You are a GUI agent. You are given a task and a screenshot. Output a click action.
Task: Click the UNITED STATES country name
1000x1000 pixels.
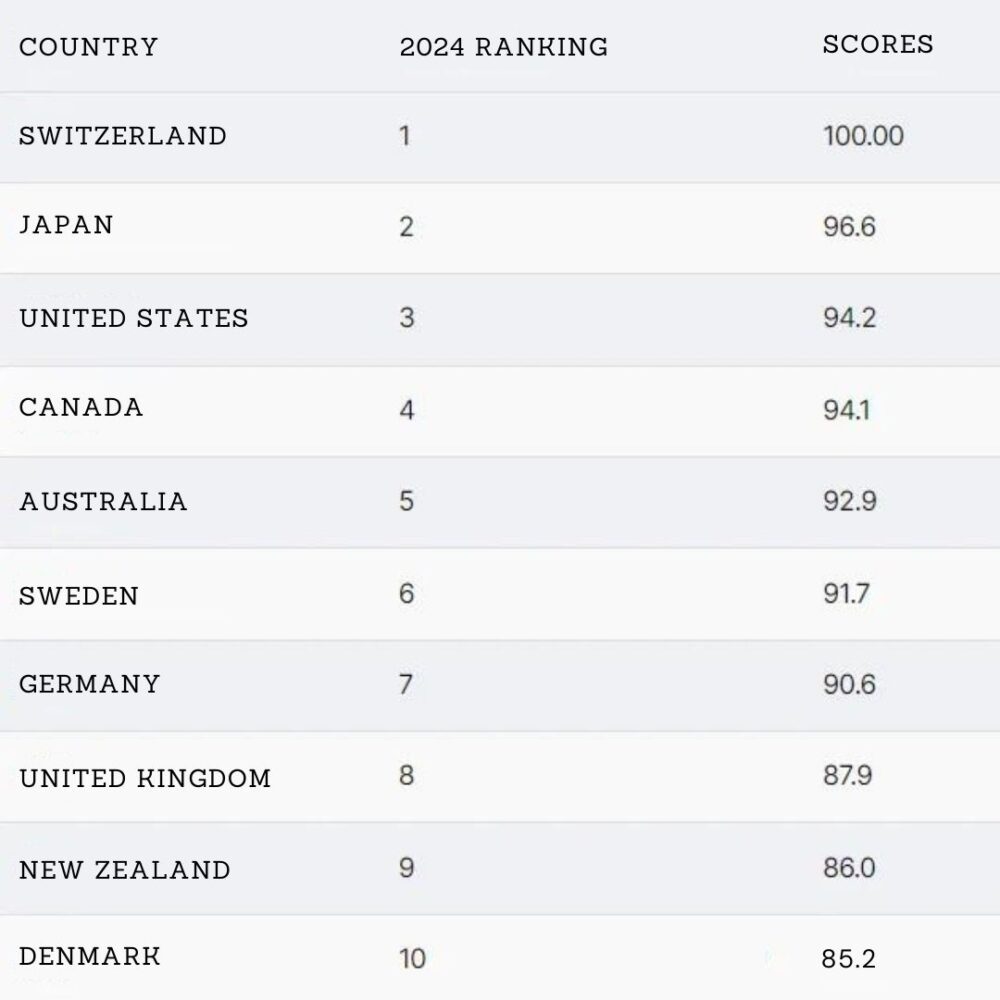click(x=133, y=318)
